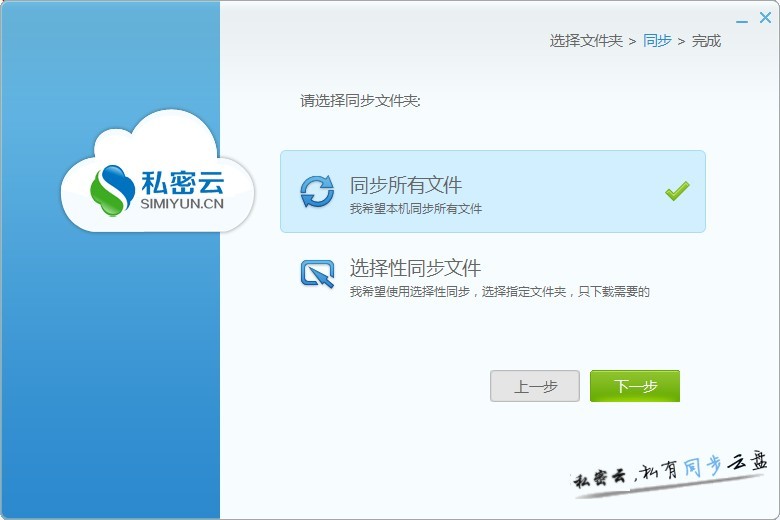Go back with the 上一步 button
The width and height of the screenshot is (780, 520).
click(x=535, y=386)
